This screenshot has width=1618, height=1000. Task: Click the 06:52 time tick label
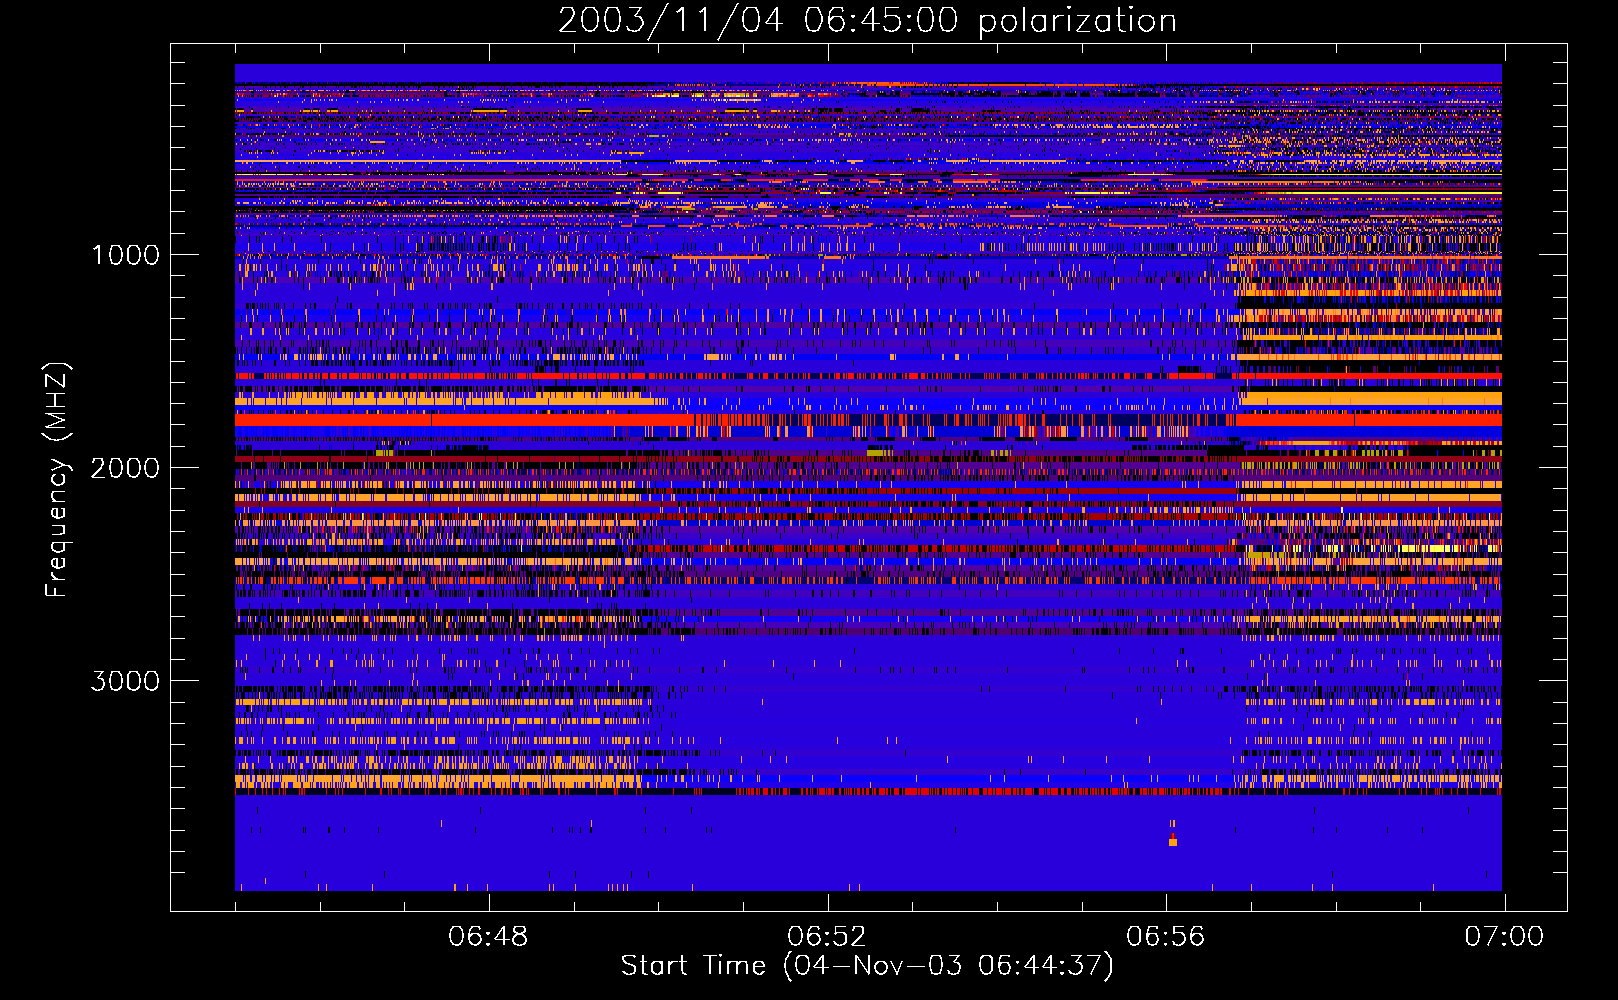tap(827, 937)
